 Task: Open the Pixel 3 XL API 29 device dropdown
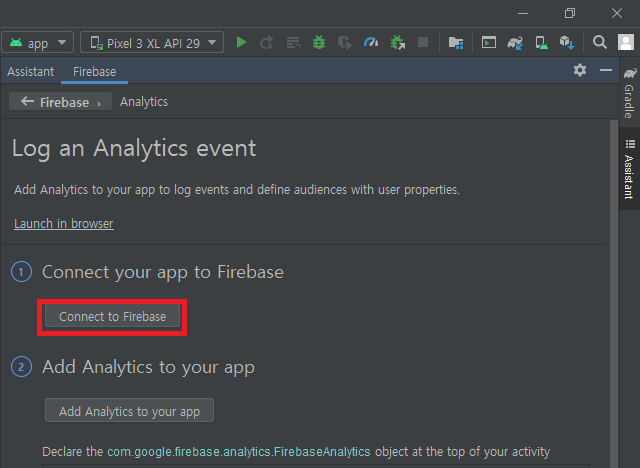(152, 42)
